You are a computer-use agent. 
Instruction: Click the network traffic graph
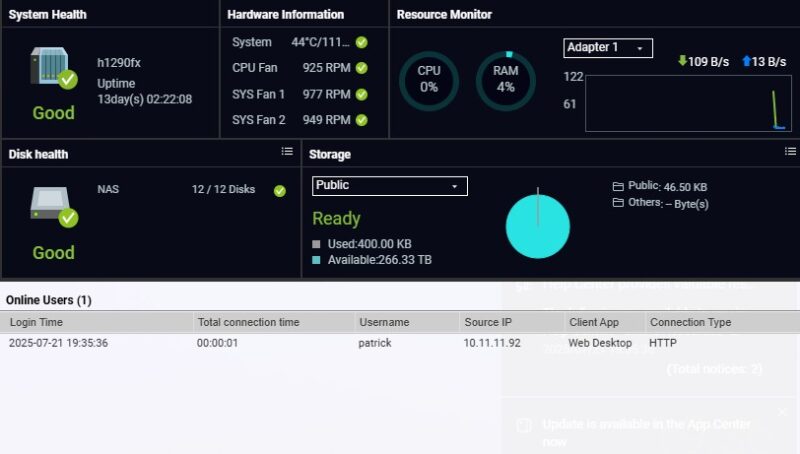tap(688, 104)
